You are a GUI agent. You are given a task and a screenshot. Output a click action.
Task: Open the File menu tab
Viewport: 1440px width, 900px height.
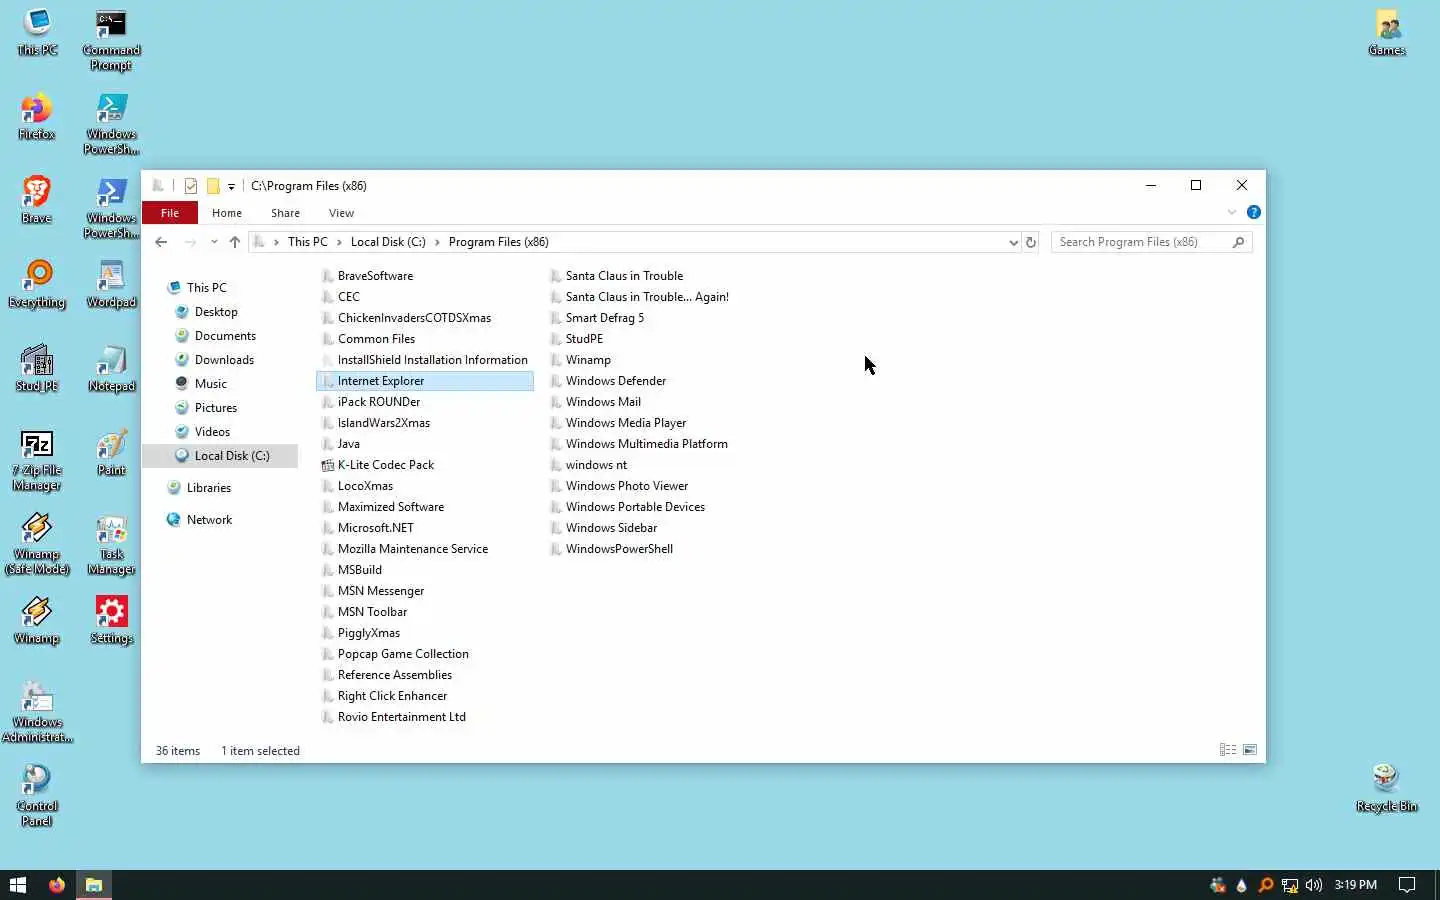pos(170,213)
